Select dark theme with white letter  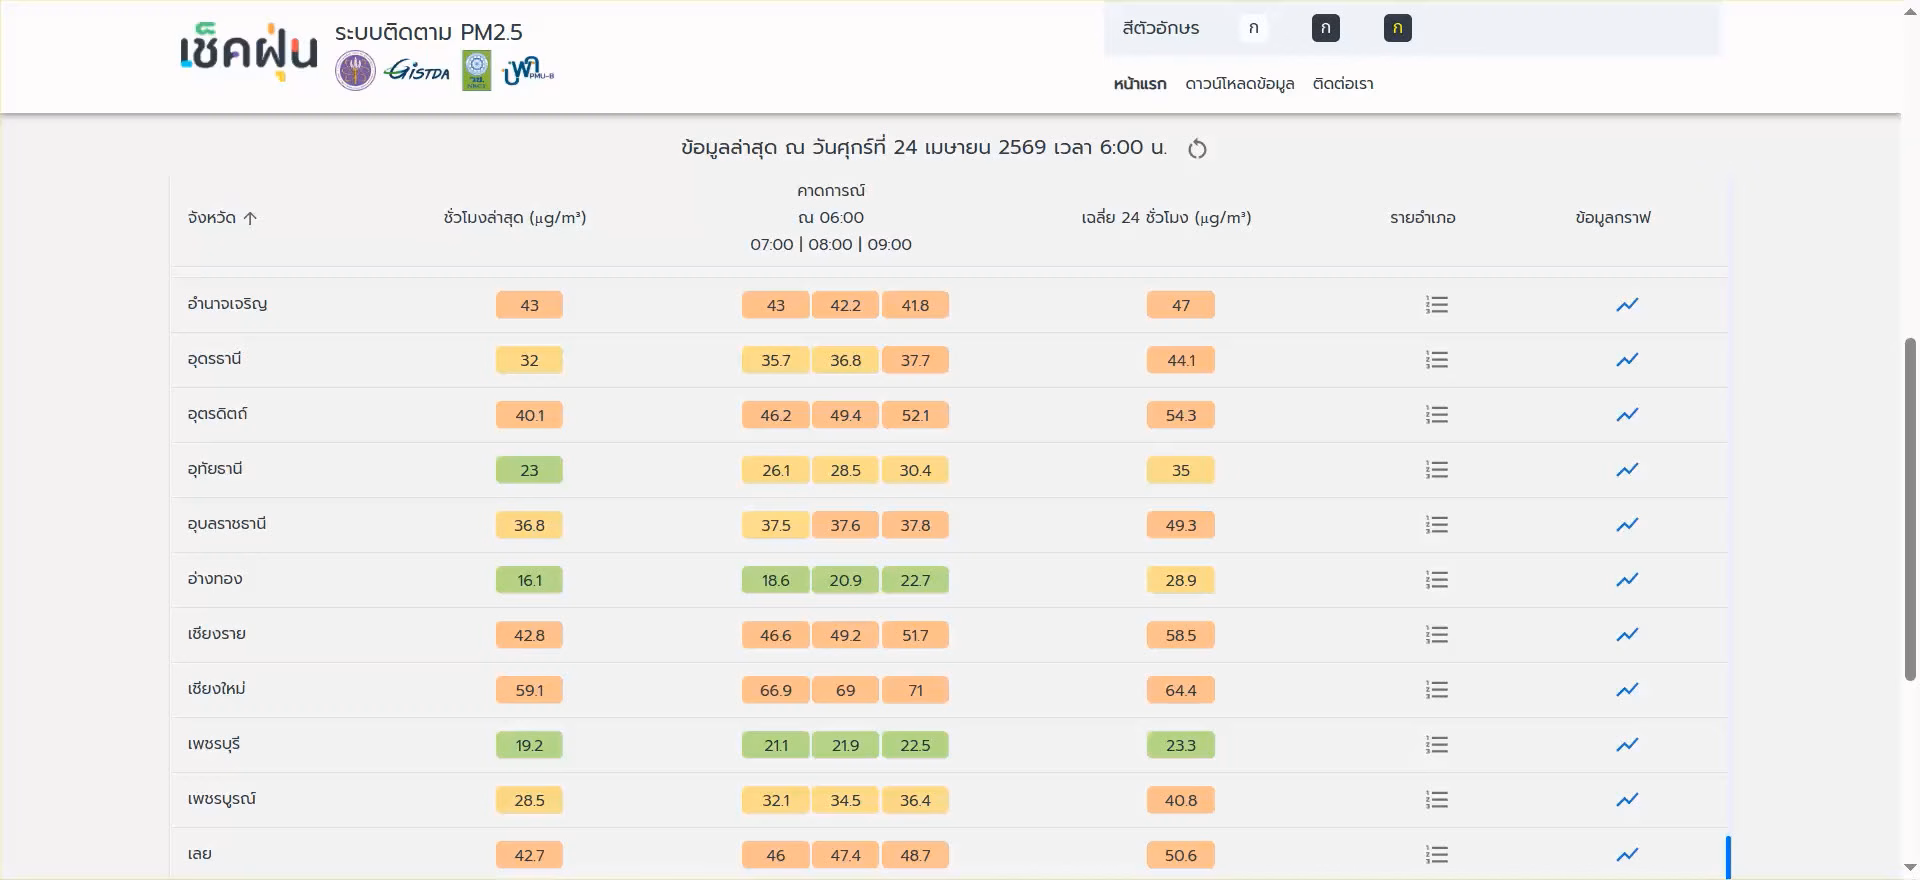click(1325, 28)
